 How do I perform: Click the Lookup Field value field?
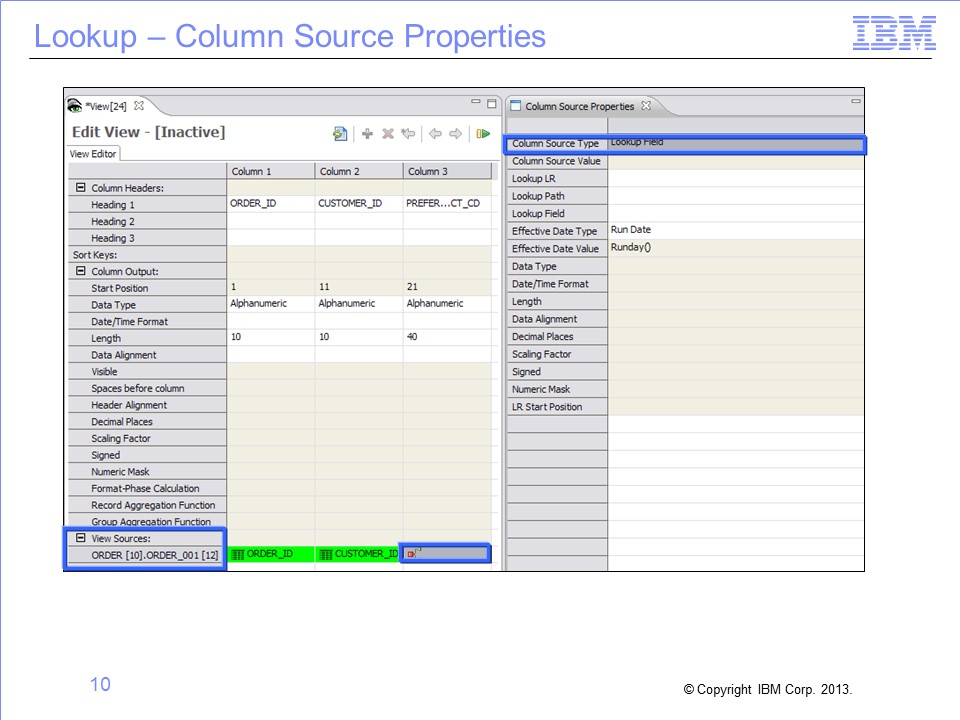(x=735, y=214)
